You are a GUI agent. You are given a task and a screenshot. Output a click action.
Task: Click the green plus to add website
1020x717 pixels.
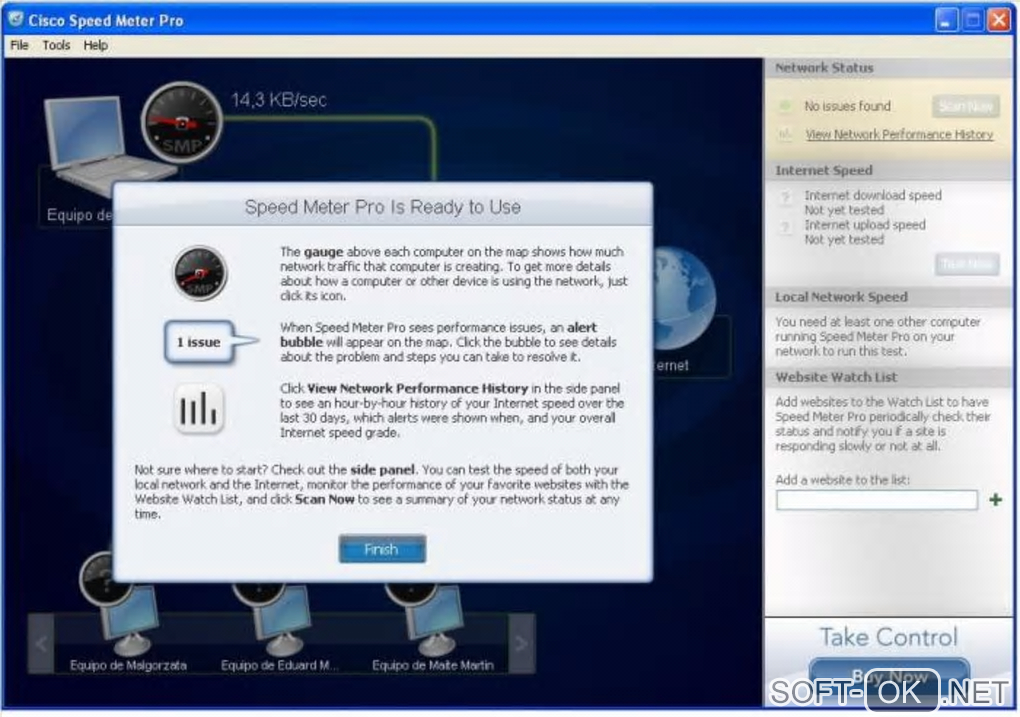pos(995,500)
